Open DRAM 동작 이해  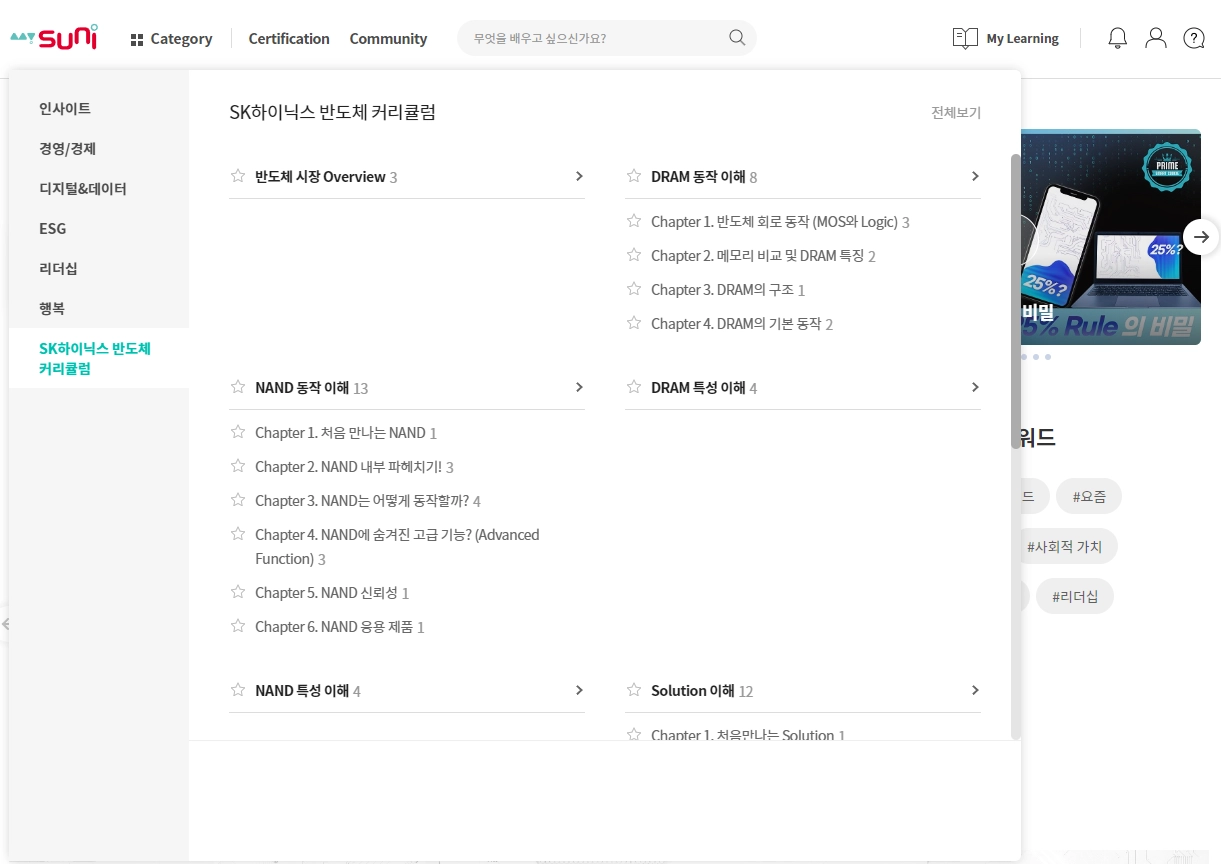[x=698, y=177]
